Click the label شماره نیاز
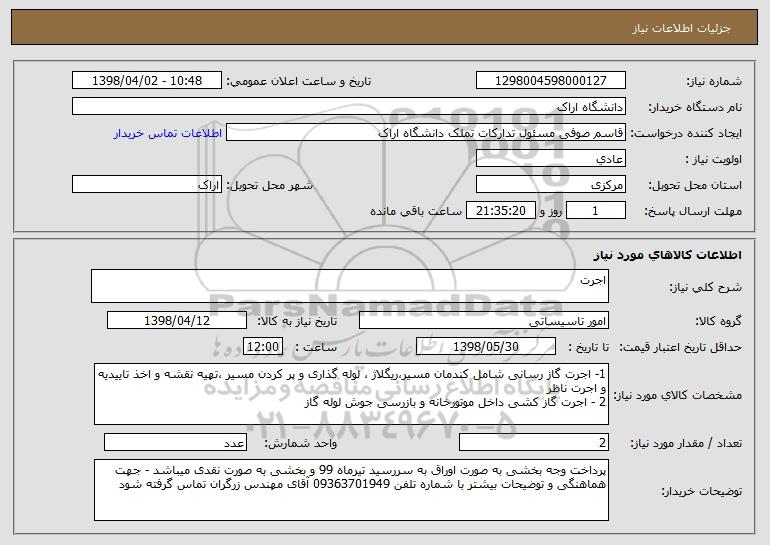770x545 pixels. [x=713, y=81]
